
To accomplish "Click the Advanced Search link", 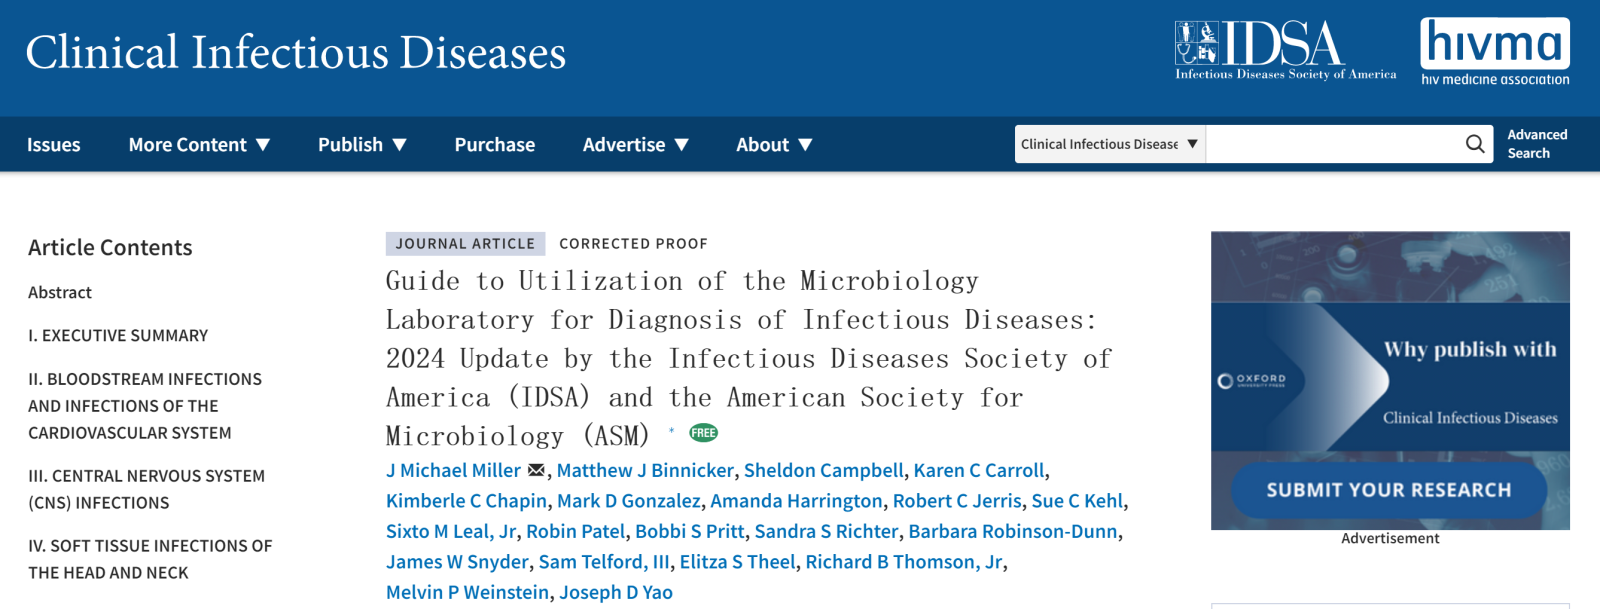I will tap(1537, 144).
